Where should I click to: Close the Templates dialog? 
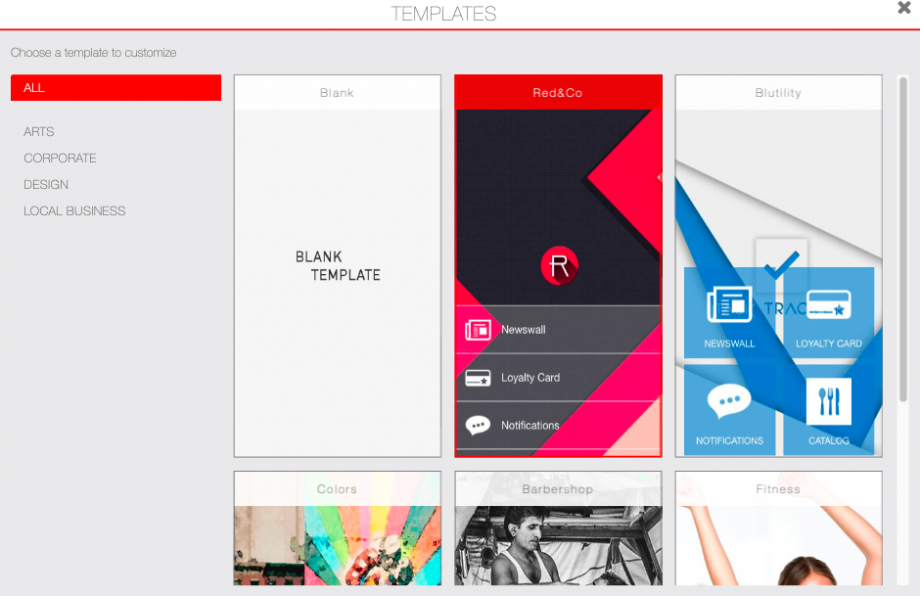(x=904, y=9)
